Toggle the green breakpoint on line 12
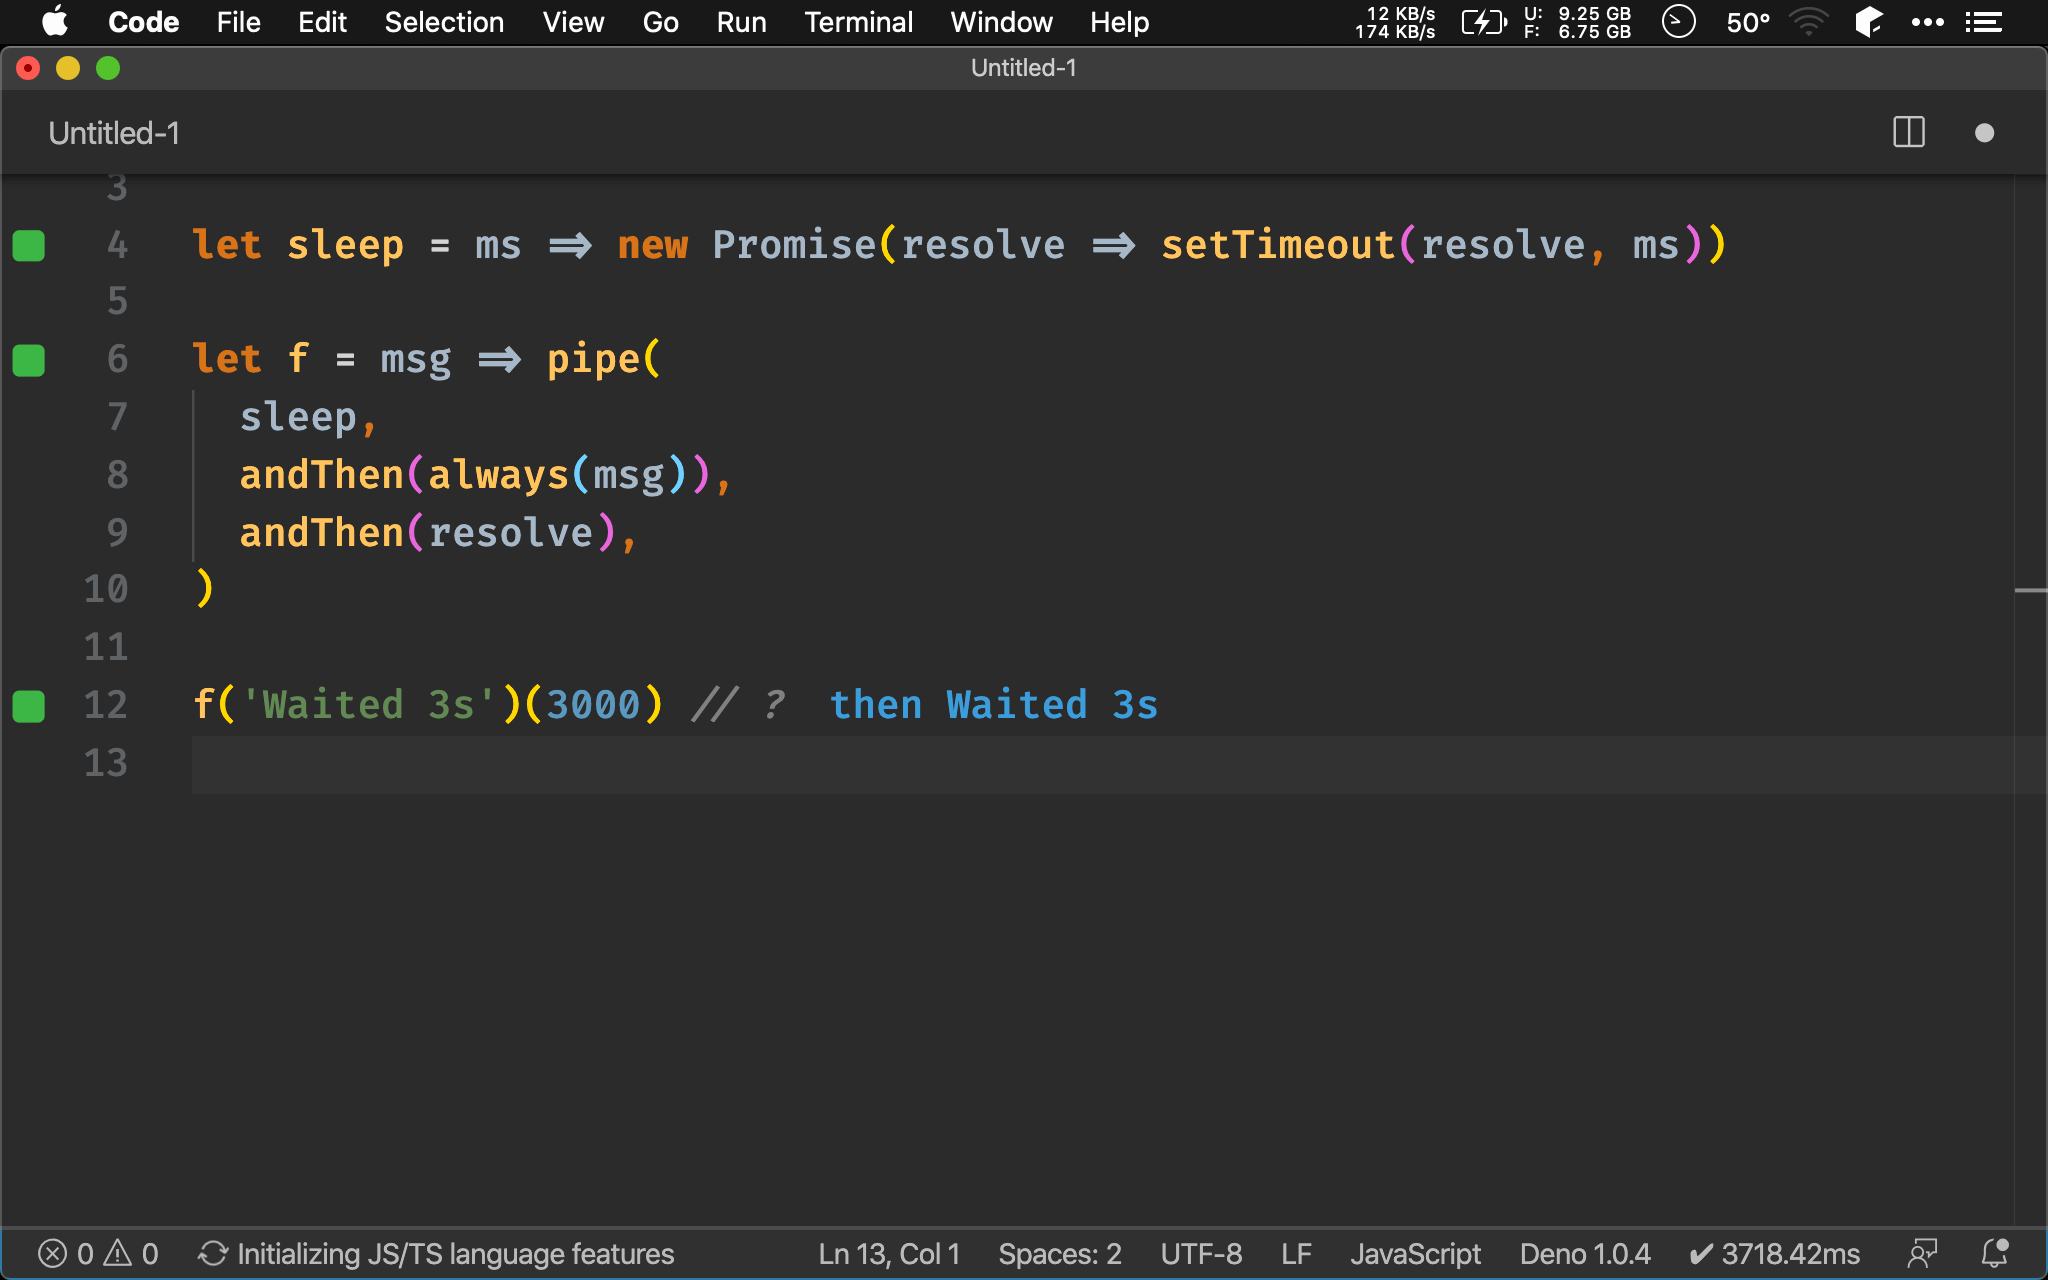This screenshot has width=2048, height=1280. (28, 705)
